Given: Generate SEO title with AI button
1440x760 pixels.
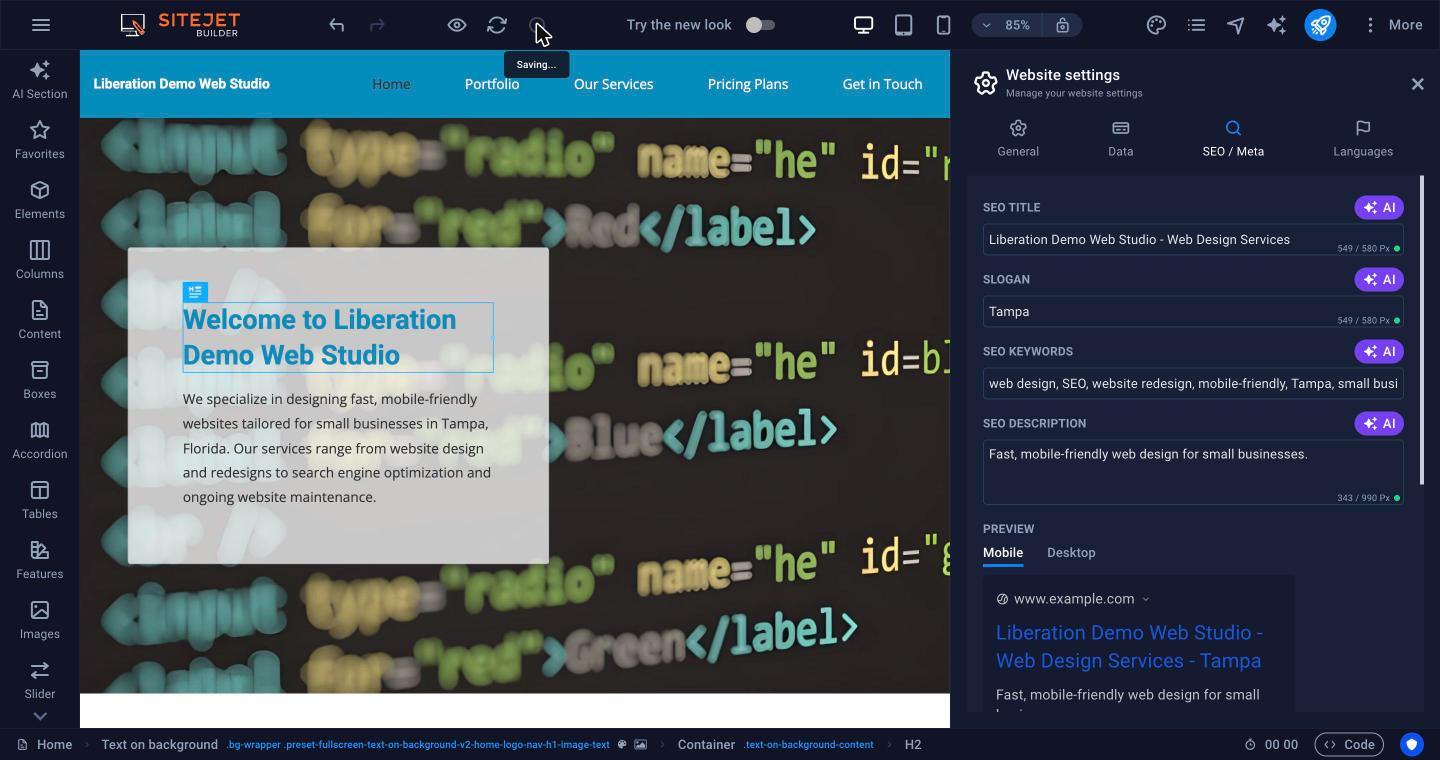Looking at the screenshot, I should tap(1379, 207).
